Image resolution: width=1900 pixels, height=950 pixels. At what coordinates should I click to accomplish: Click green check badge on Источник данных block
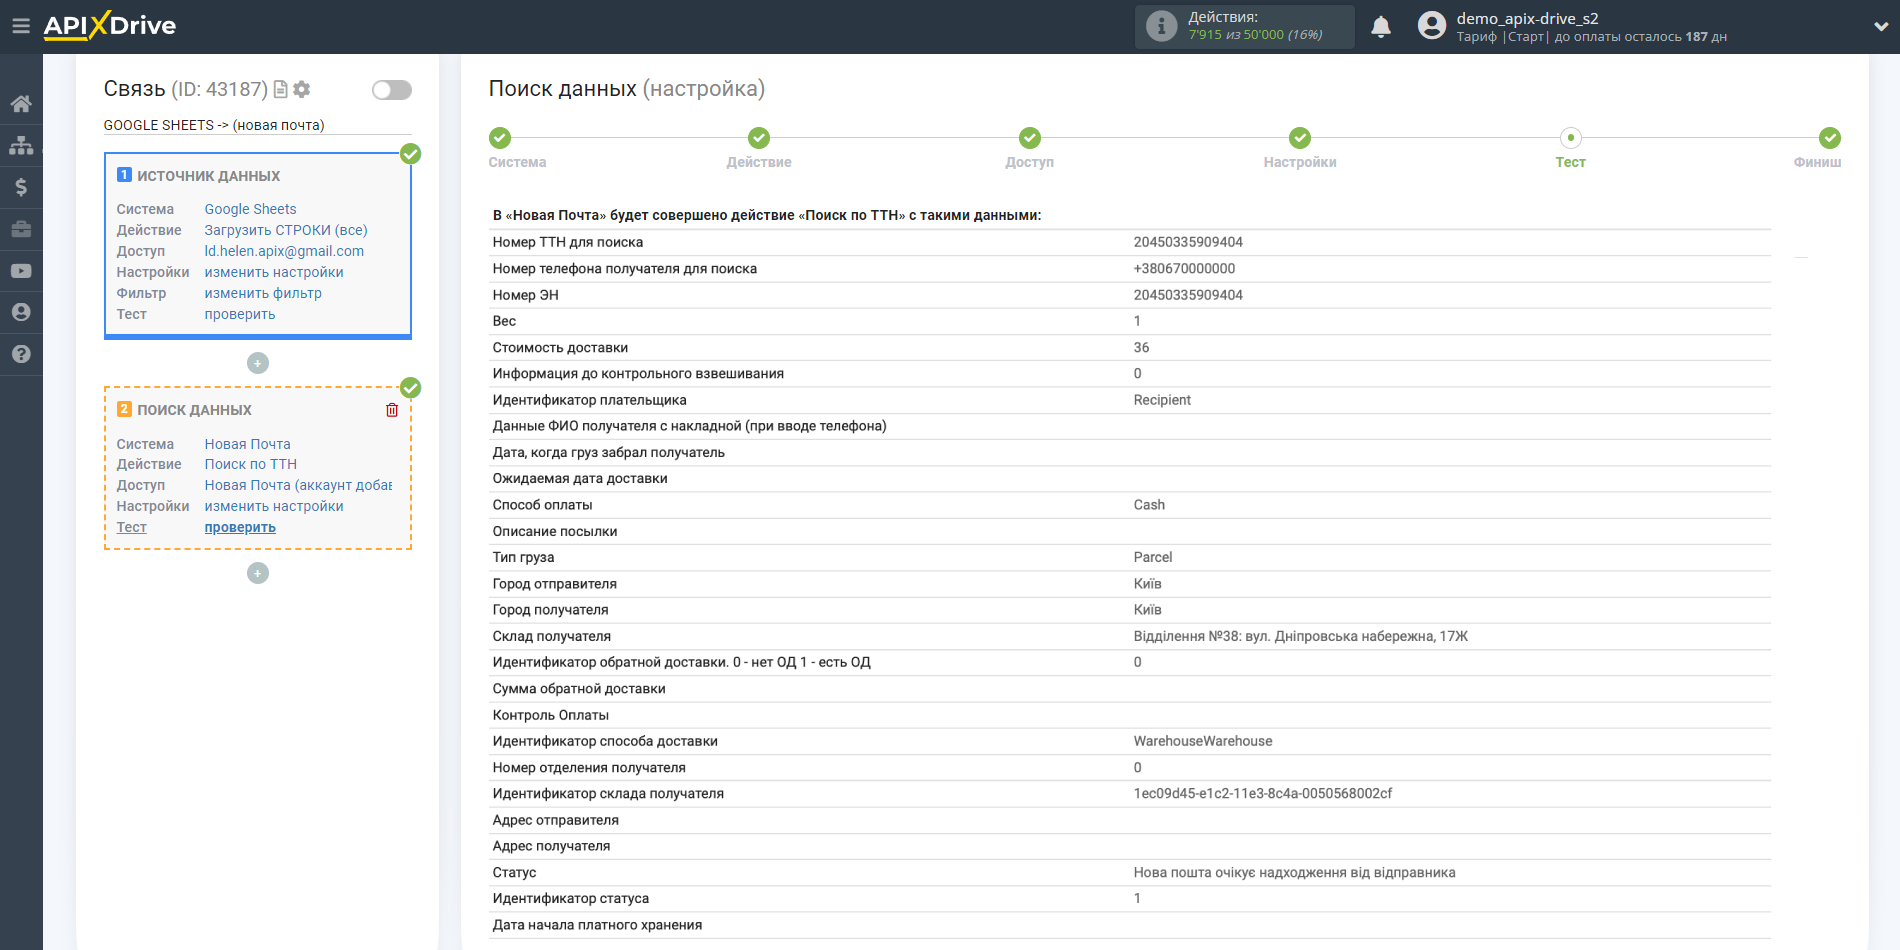pyautogui.click(x=411, y=154)
